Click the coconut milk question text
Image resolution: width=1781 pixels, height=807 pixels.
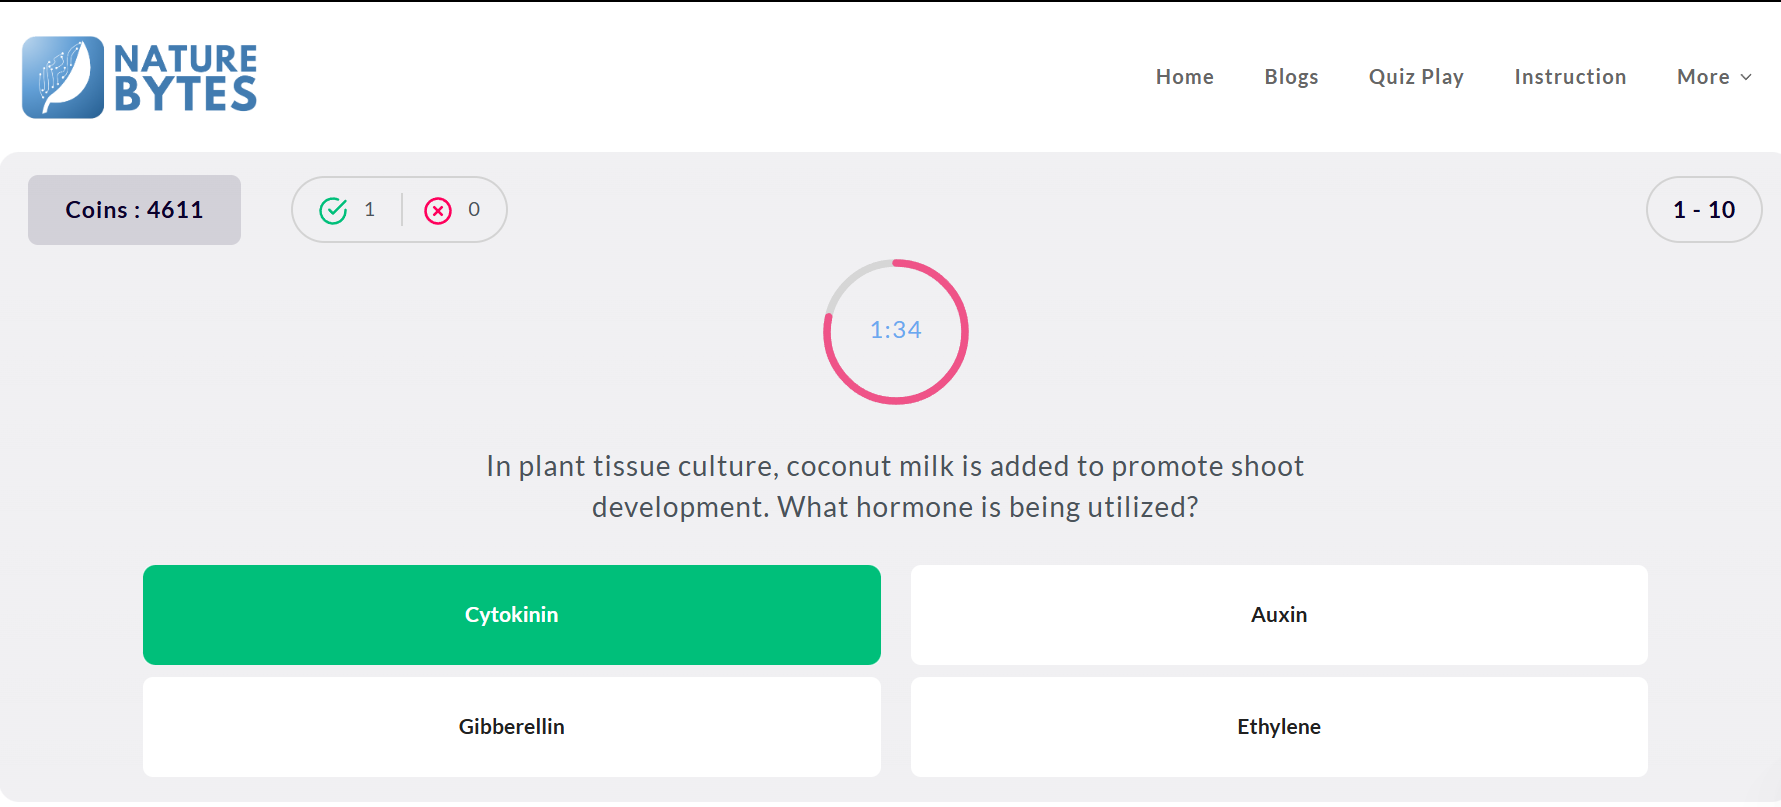895,487
